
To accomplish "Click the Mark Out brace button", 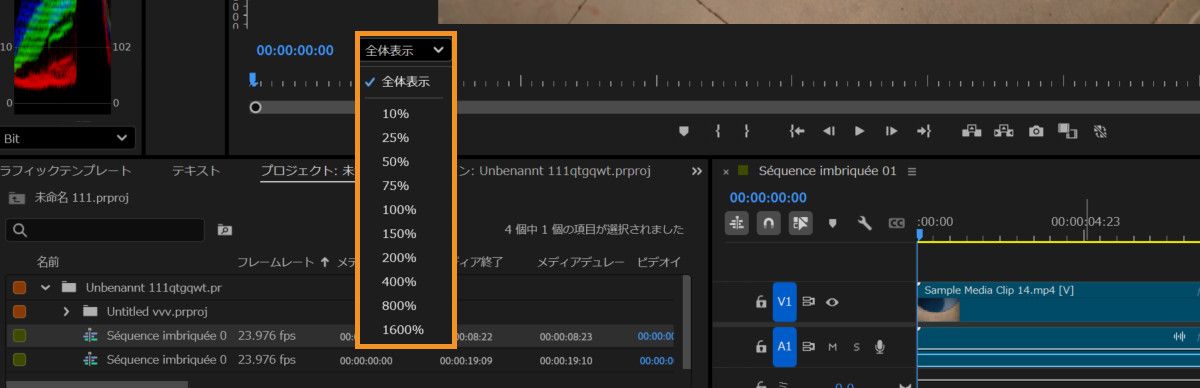I will pyautogui.click(x=746, y=131).
